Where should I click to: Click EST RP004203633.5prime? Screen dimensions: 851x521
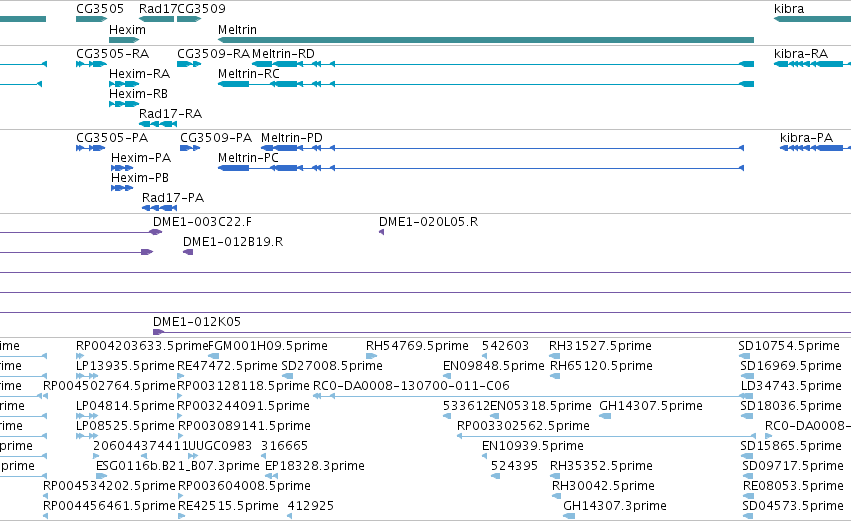point(142,346)
